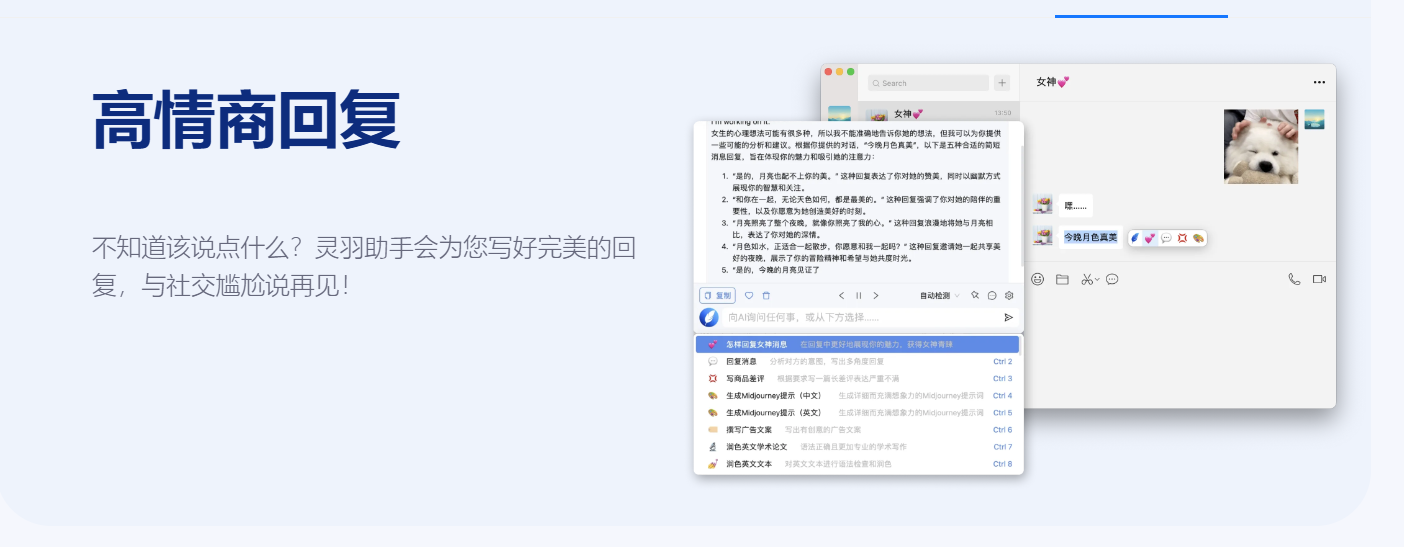1404x547 pixels.
Task: Click the speech bubble icon in message popup
Action: point(1166,238)
